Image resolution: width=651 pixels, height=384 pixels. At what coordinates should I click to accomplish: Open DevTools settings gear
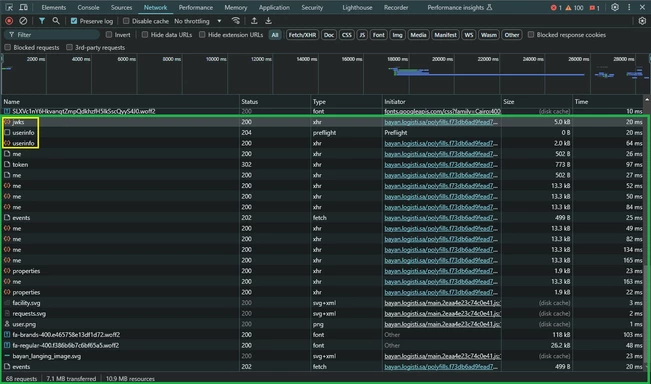click(x=615, y=7)
